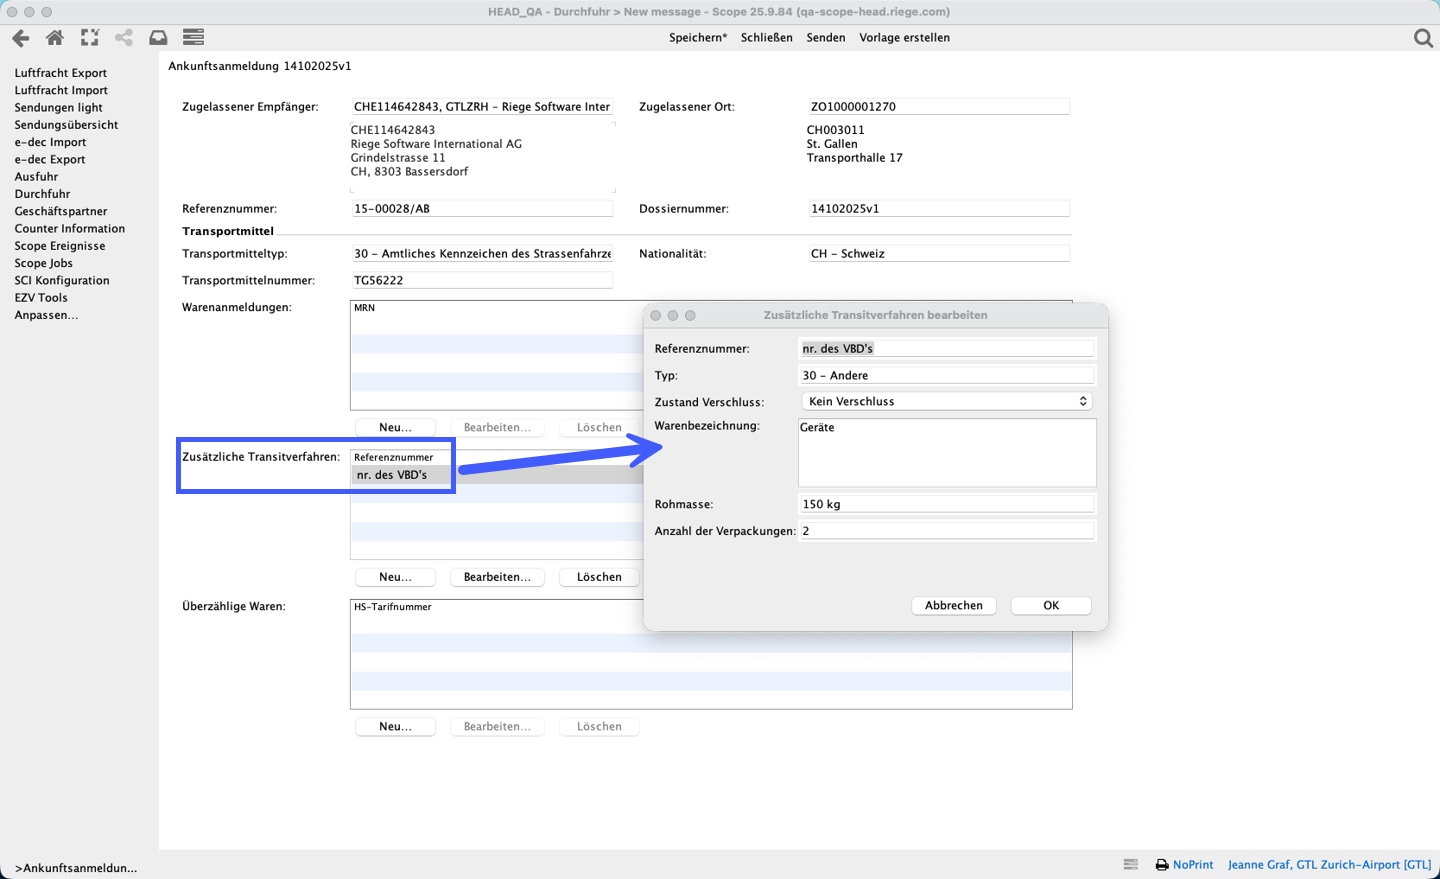Screen dimensions: 1440x879
Task: Click Neu under Überzählige Waren
Action: pos(395,727)
